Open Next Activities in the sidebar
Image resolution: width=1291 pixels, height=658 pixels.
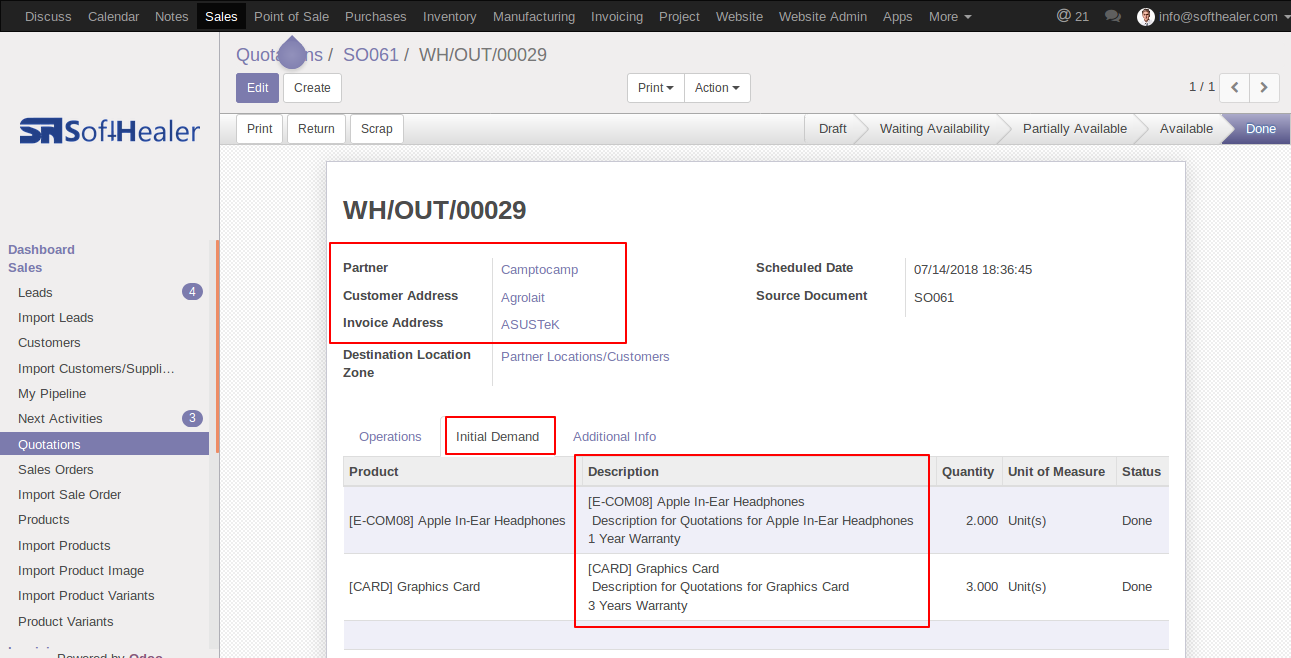105,419
